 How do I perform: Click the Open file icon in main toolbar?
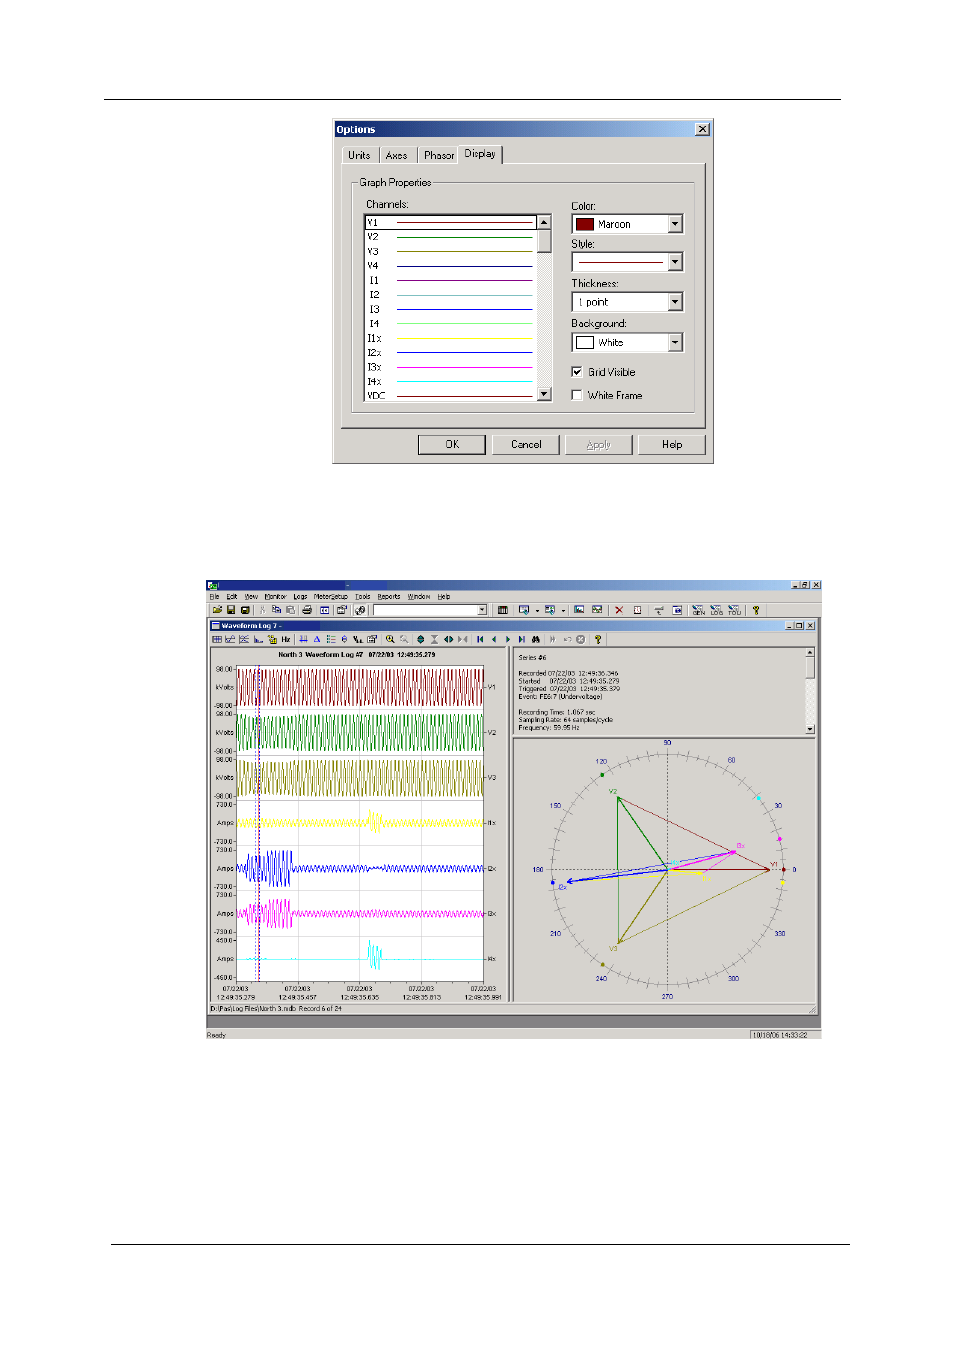tap(217, 610)
